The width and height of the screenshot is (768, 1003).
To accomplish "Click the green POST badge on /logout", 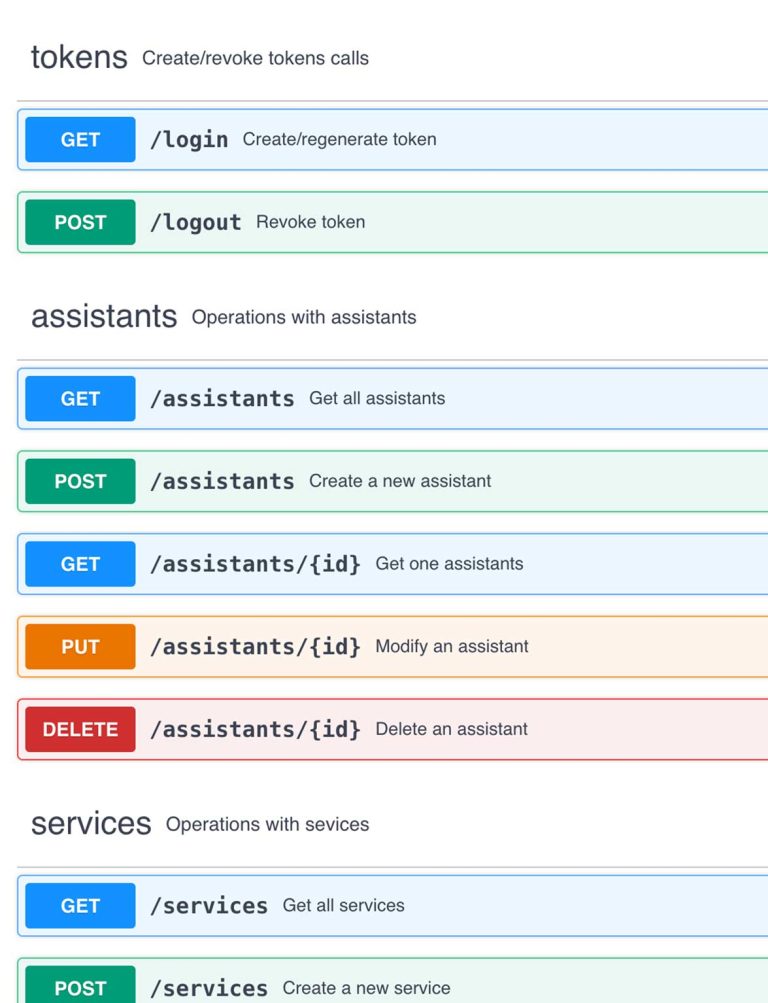I will click(79, 222).
